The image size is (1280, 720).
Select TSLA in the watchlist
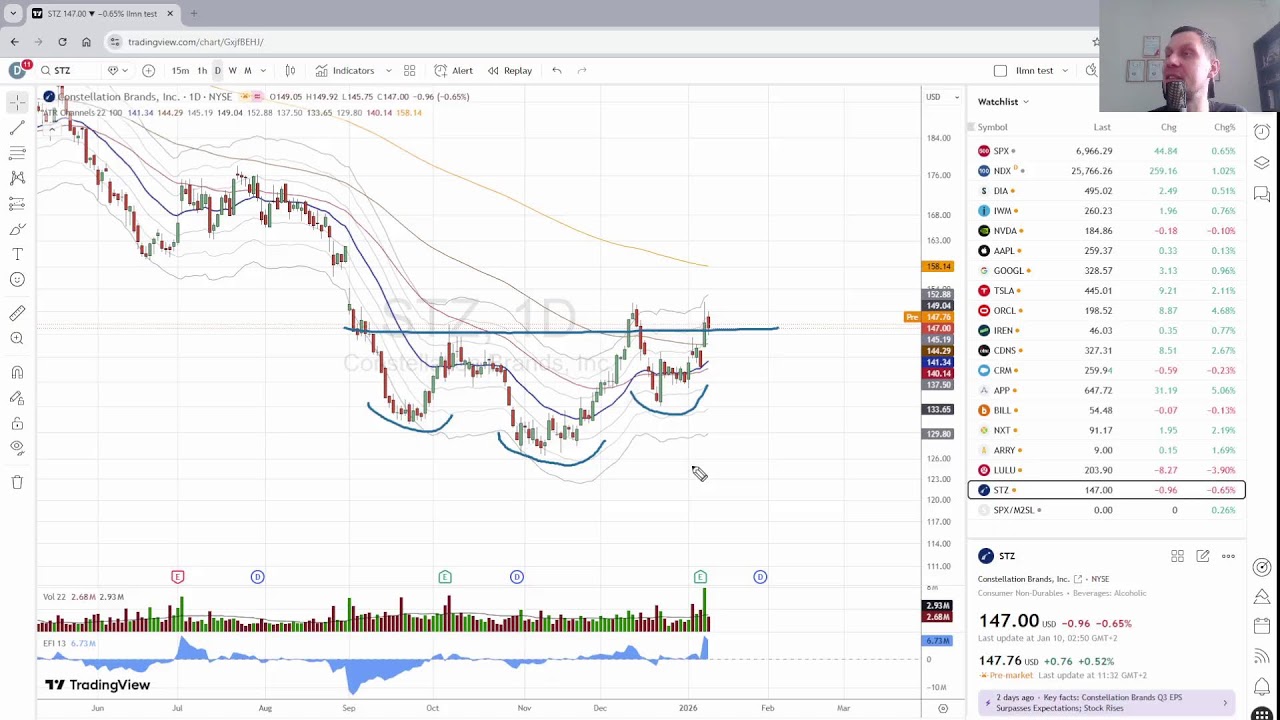[x=1107, y=291]
